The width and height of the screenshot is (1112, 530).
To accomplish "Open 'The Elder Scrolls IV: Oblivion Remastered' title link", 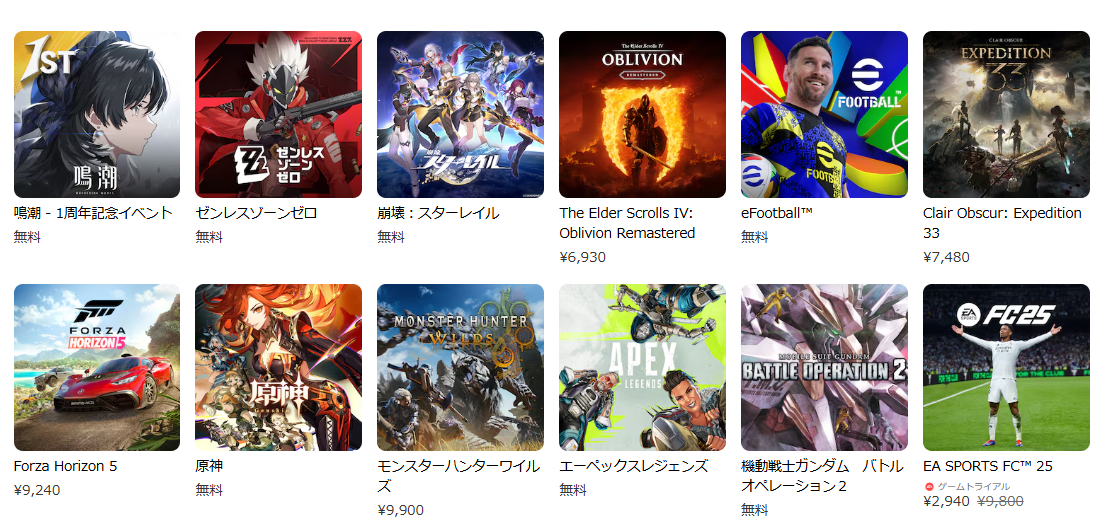I will tap(627, 223).
